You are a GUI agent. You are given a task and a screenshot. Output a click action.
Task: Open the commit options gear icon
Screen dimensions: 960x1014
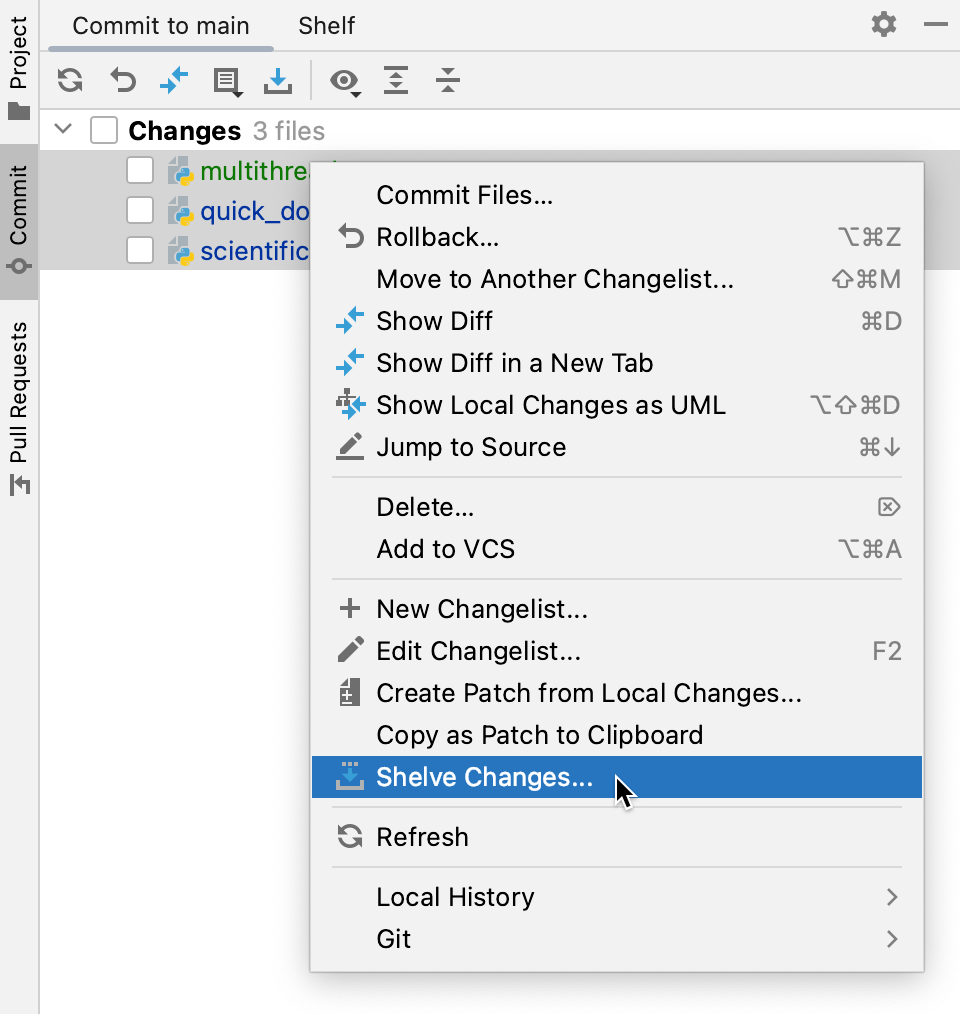coord(884,25)
